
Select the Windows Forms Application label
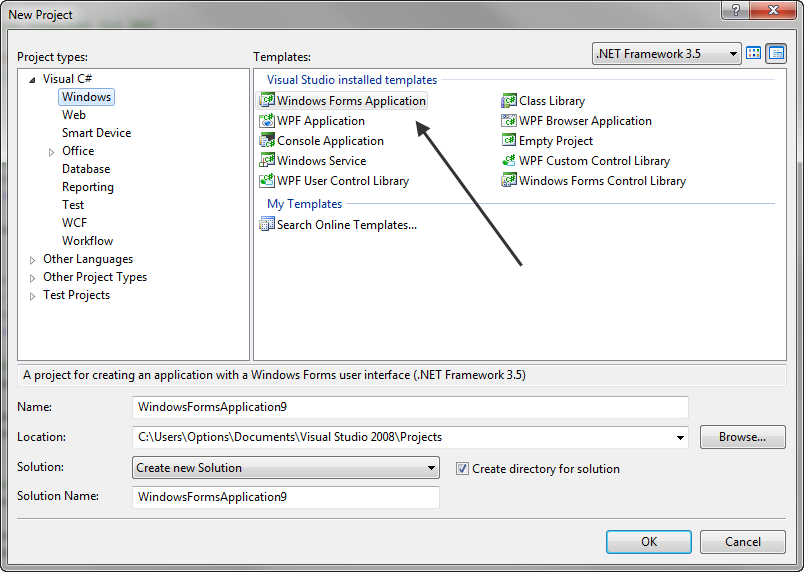tap(351, 100)
